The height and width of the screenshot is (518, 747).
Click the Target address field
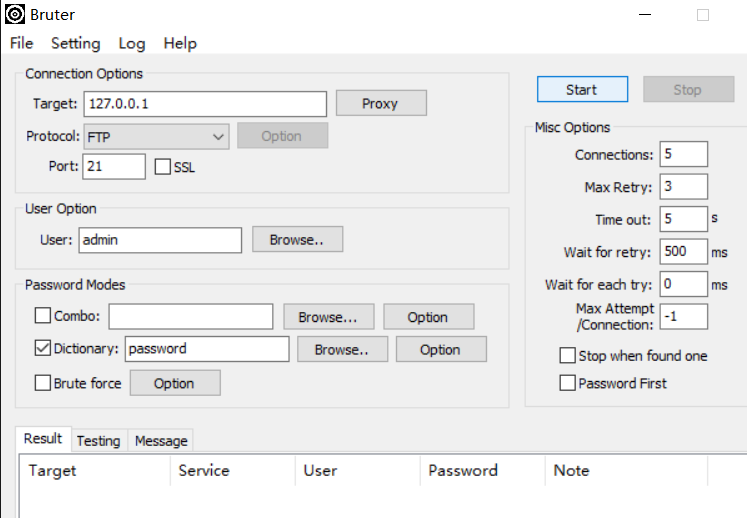coord(205,104)
